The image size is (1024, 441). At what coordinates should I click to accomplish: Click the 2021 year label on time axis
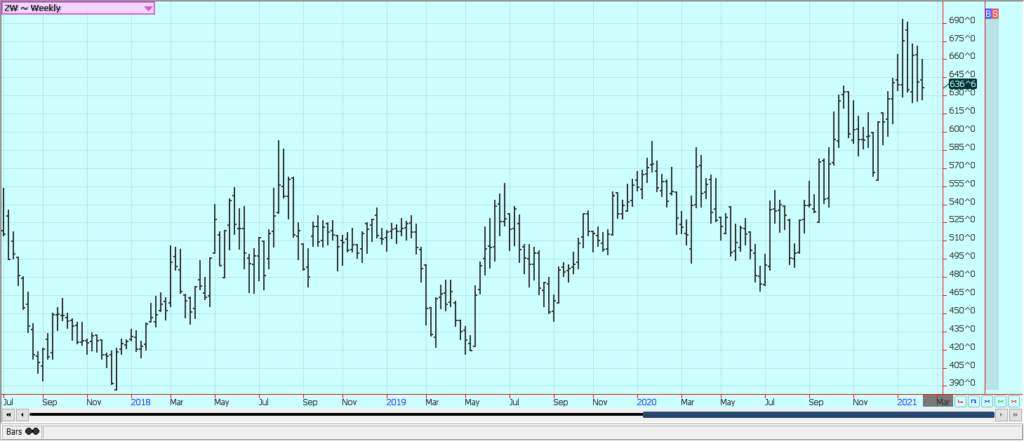(907, 402)
